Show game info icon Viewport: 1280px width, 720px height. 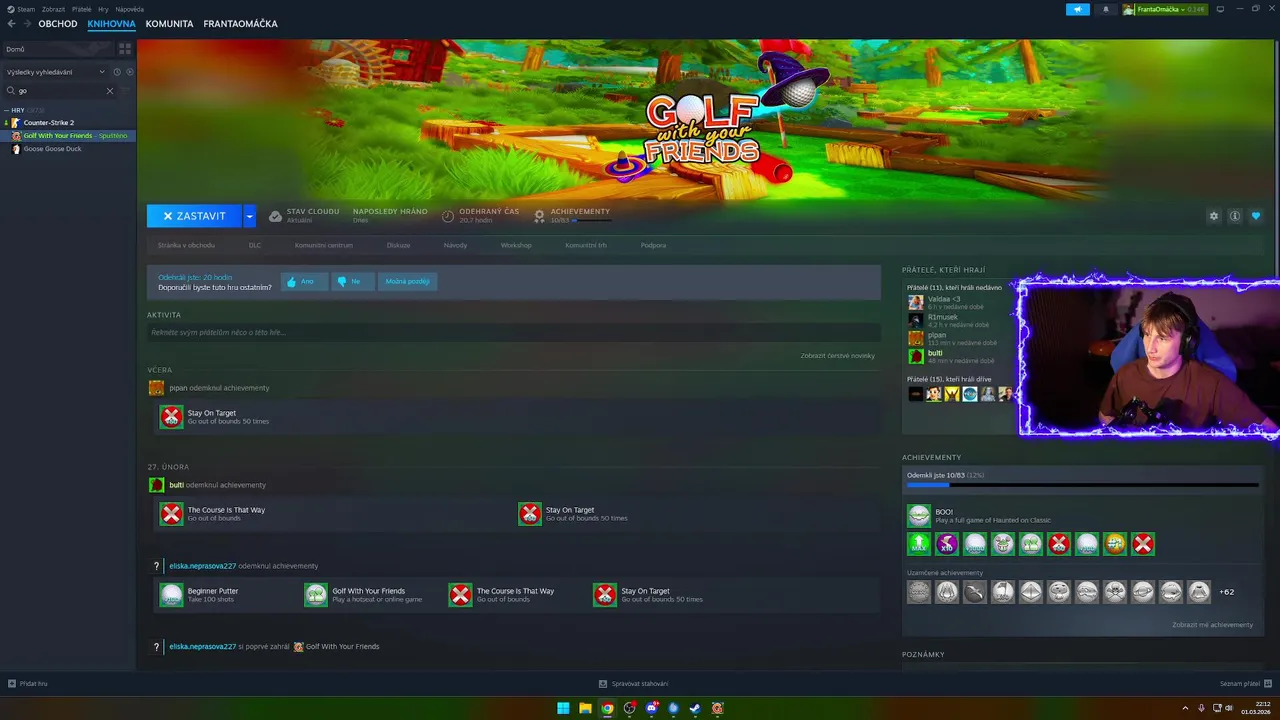click(1235, 216)
